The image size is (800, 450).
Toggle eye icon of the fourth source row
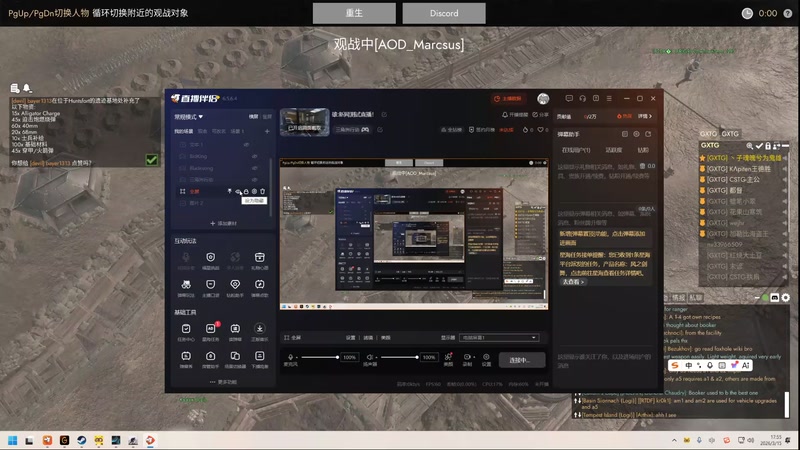[x=254, y=180]
